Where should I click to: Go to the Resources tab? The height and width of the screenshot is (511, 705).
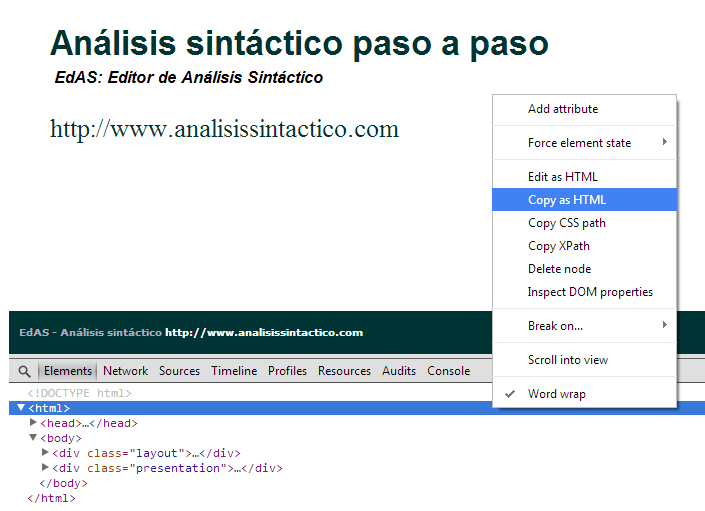click(344, 371)
